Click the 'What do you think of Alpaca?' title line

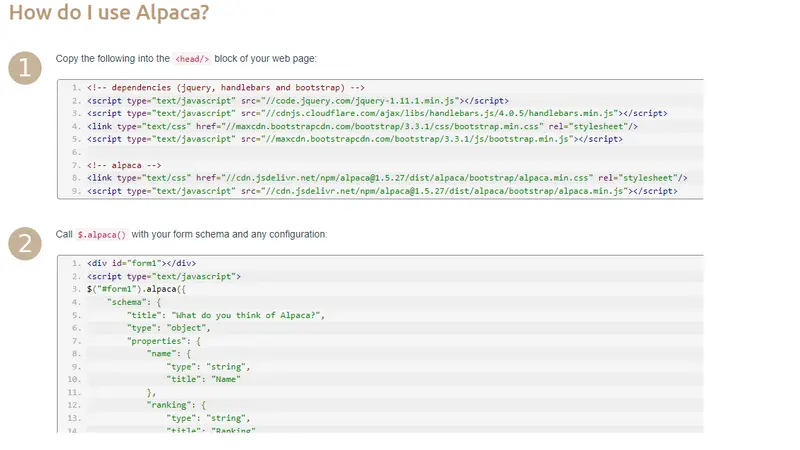point(226,315)
